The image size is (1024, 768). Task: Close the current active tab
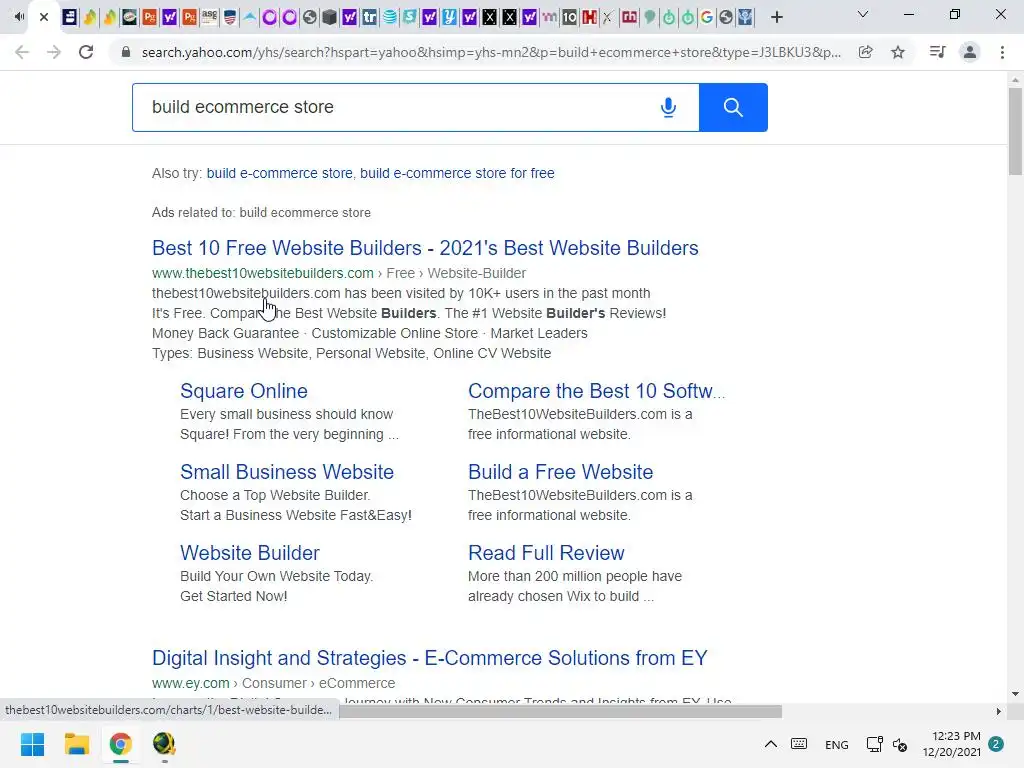(x=44, y=17)
